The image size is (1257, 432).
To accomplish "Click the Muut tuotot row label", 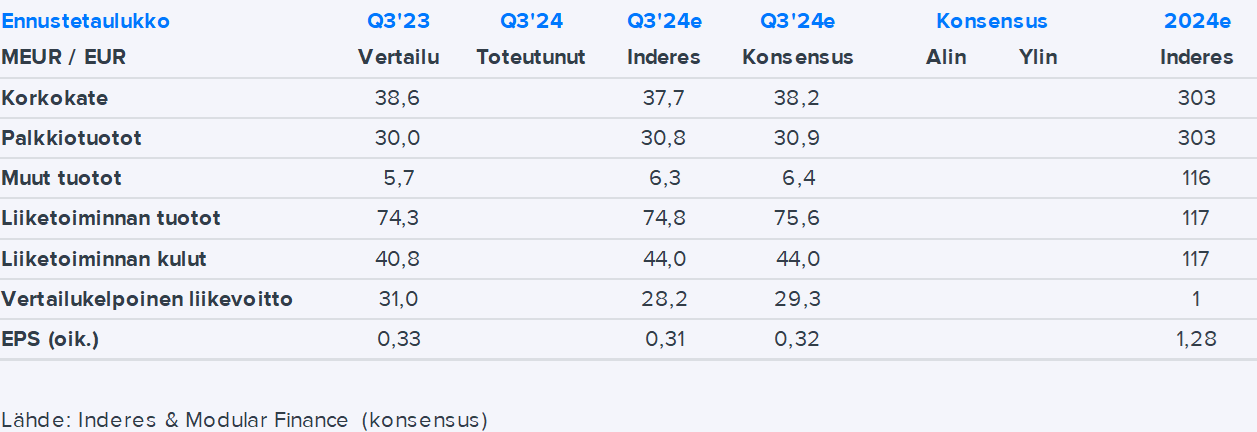I will click(x=62, y=178).
